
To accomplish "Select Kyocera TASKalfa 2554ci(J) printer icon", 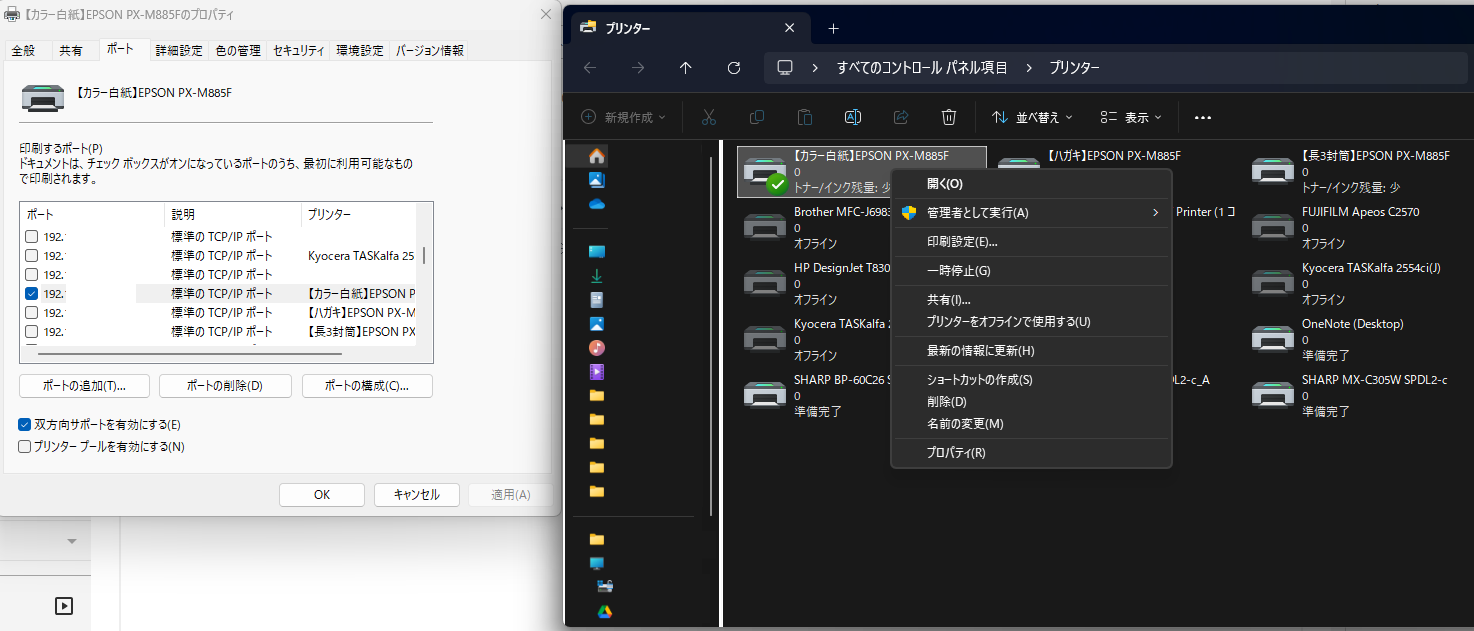I will click(1272, 282).
